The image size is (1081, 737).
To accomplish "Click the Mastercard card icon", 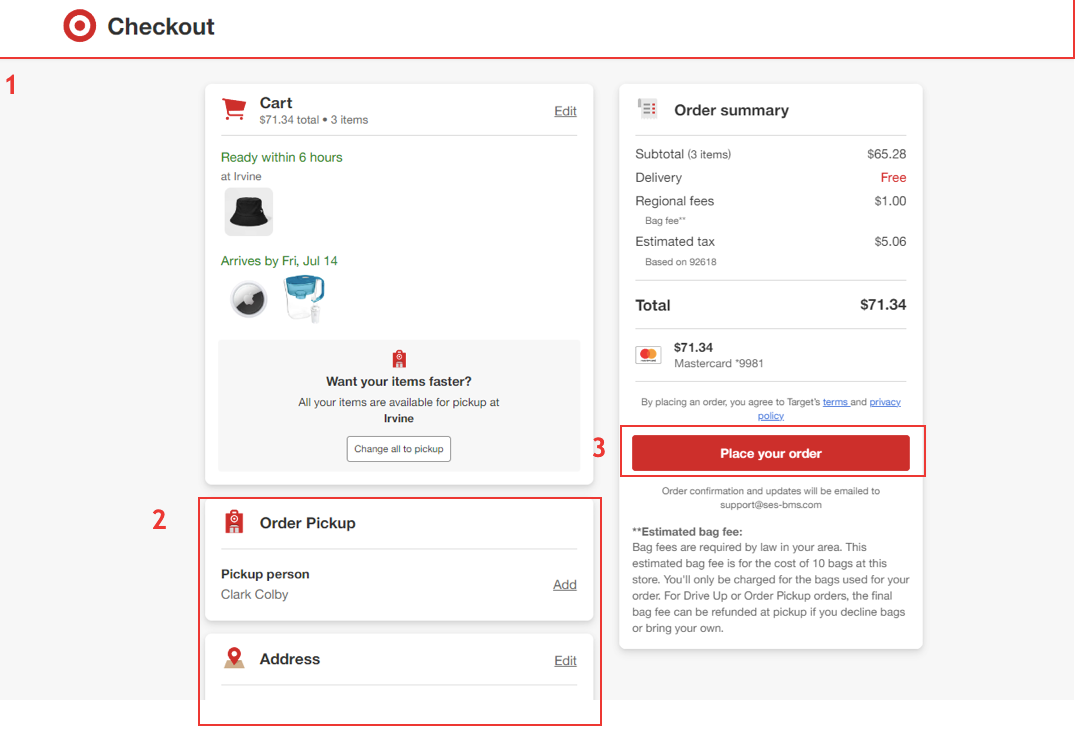I will 648,355.
